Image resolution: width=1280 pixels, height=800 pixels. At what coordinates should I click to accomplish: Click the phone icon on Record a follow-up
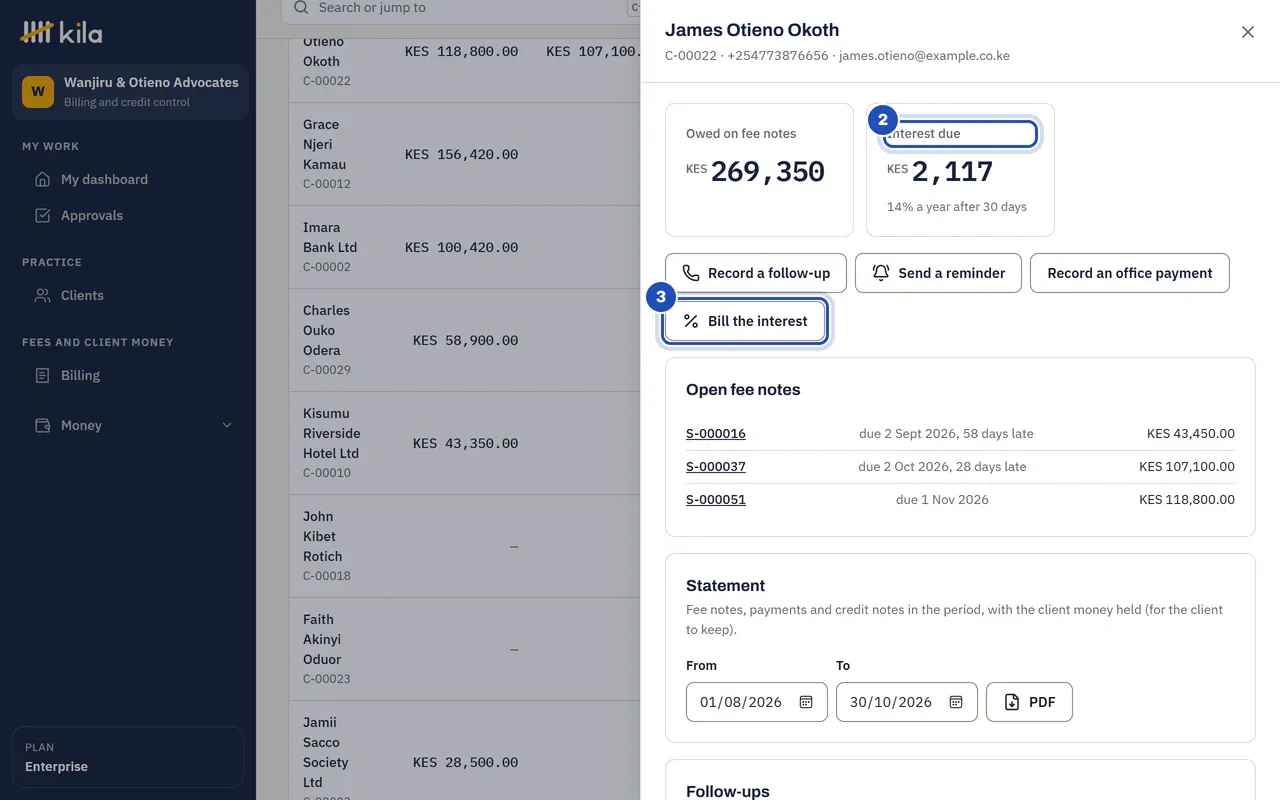tap(691, 273)
